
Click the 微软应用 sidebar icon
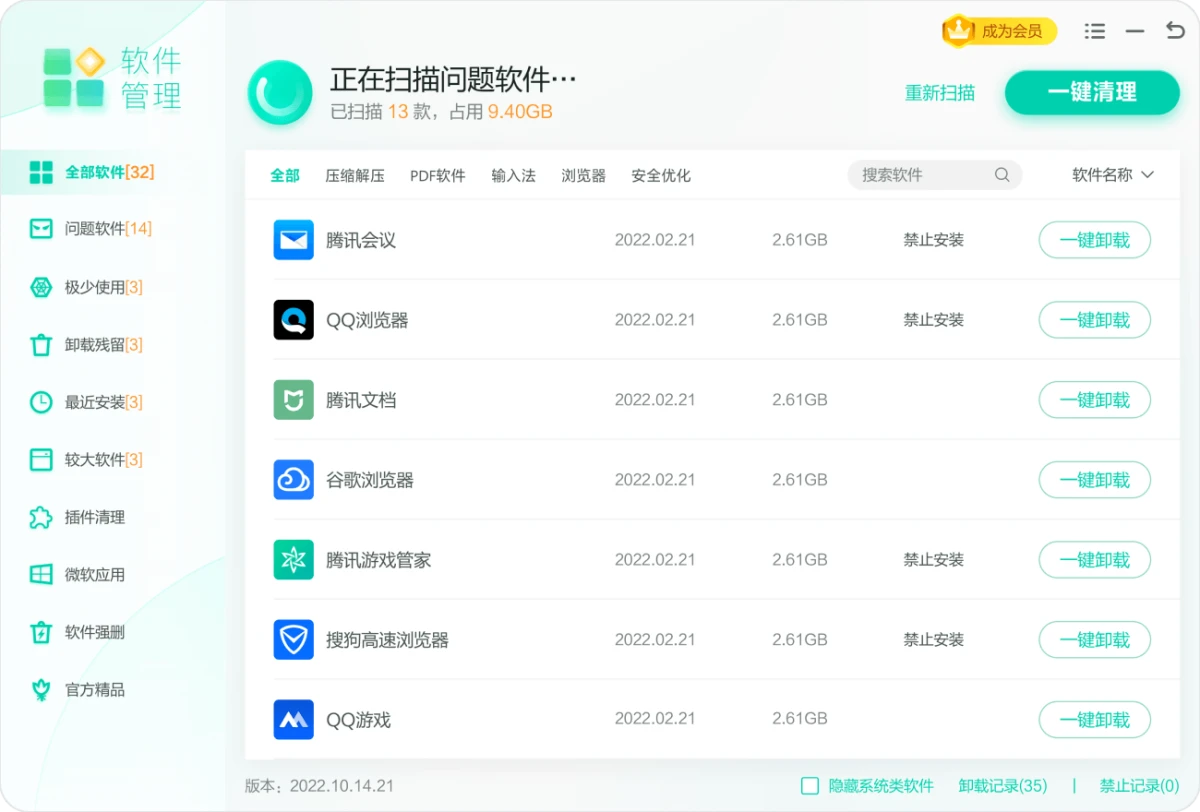pyautogui.click(x=41, y=575)
